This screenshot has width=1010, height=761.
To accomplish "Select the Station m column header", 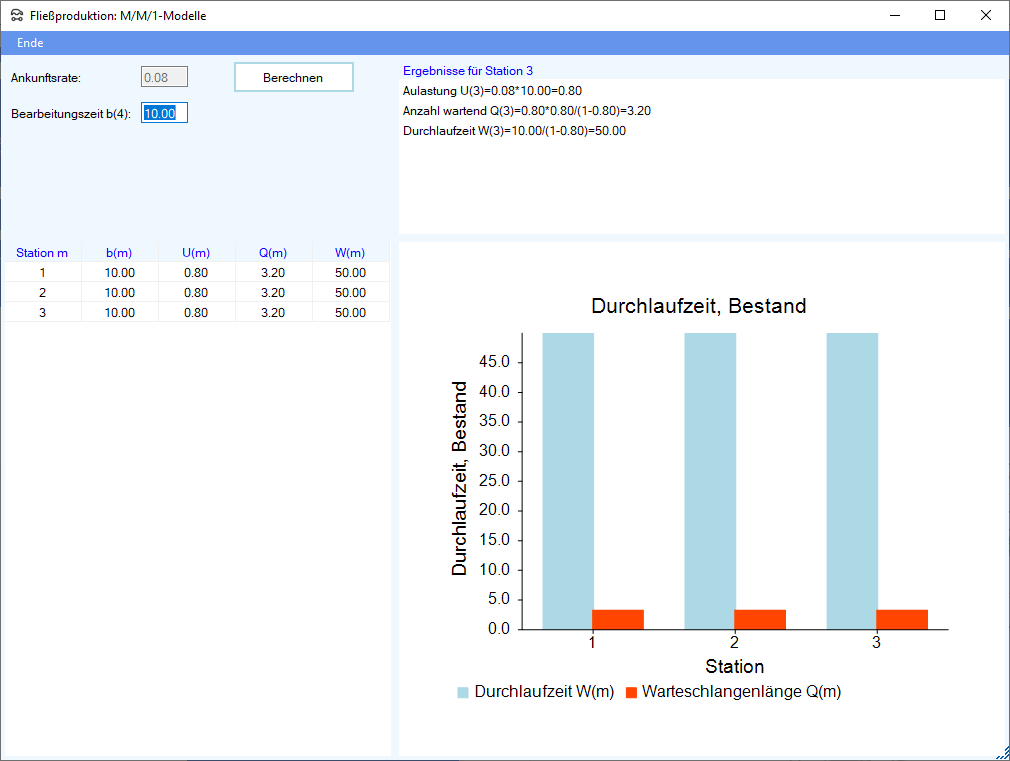I will (x=42, y=253).
